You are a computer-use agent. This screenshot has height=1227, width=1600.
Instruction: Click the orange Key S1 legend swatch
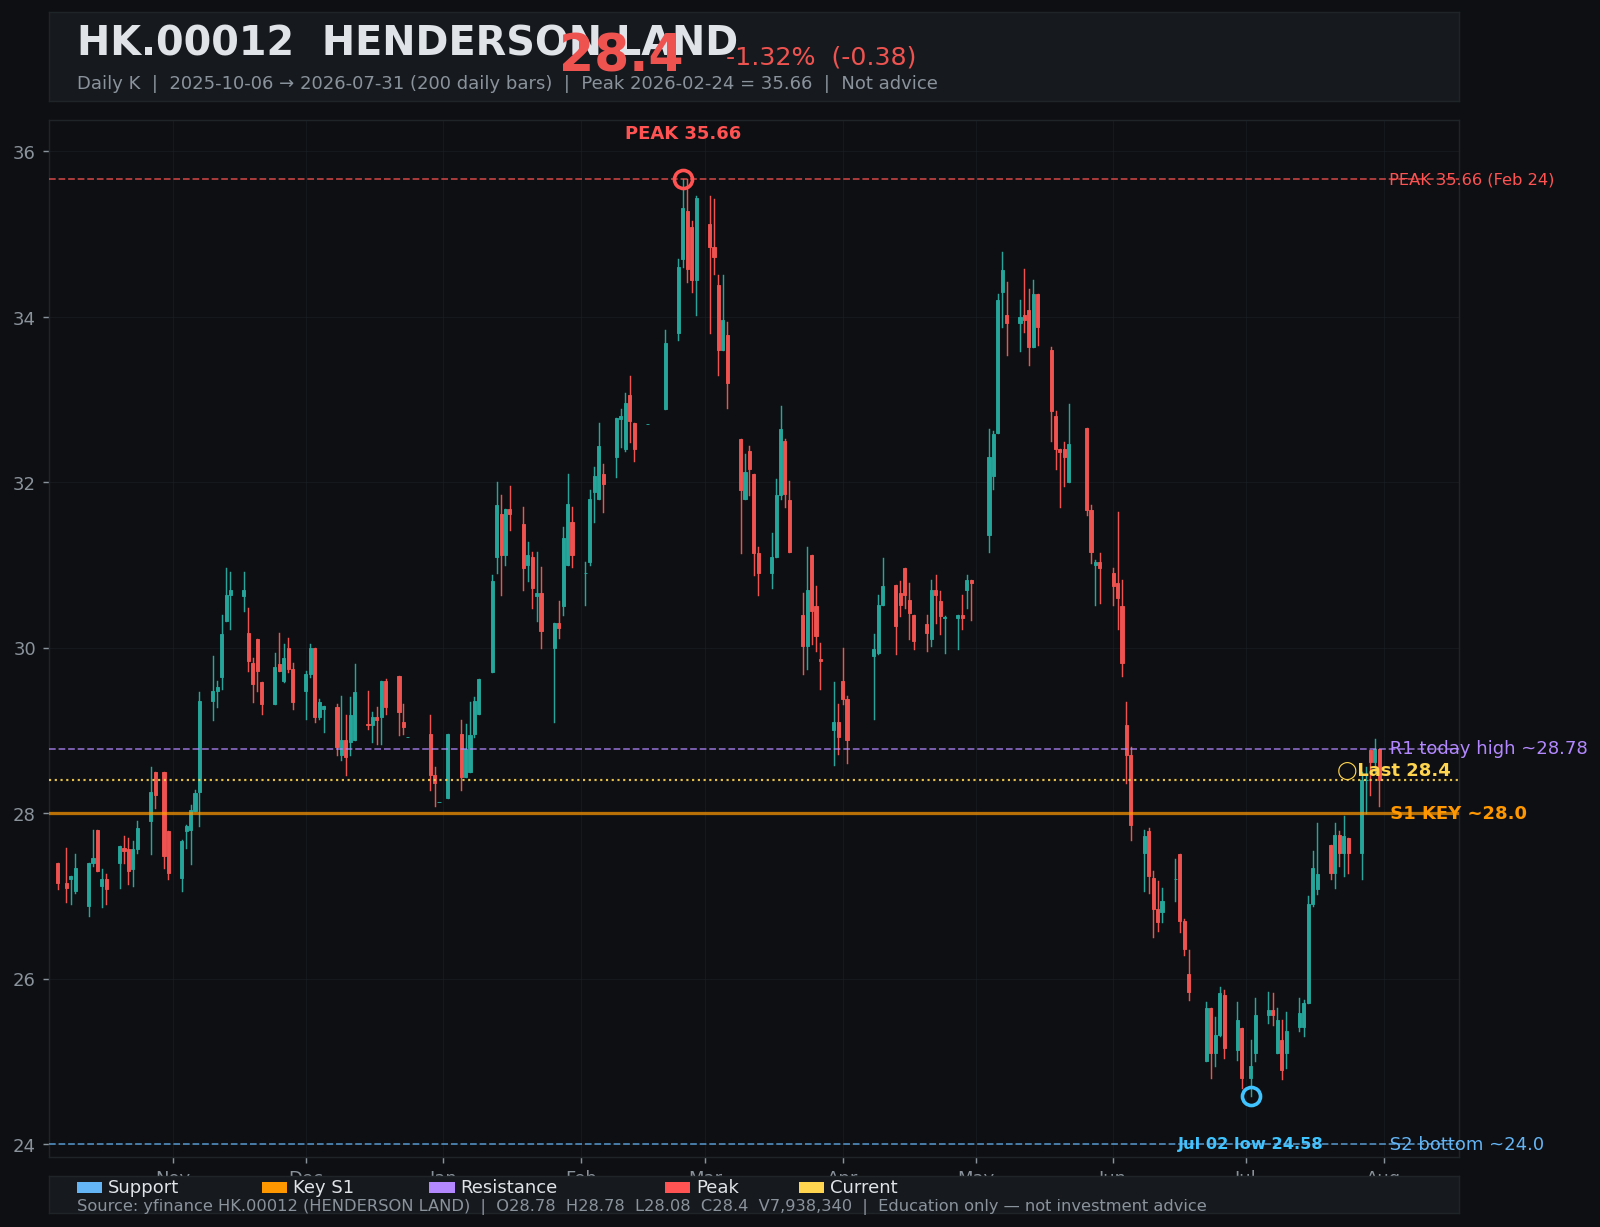coord(274,1187)
